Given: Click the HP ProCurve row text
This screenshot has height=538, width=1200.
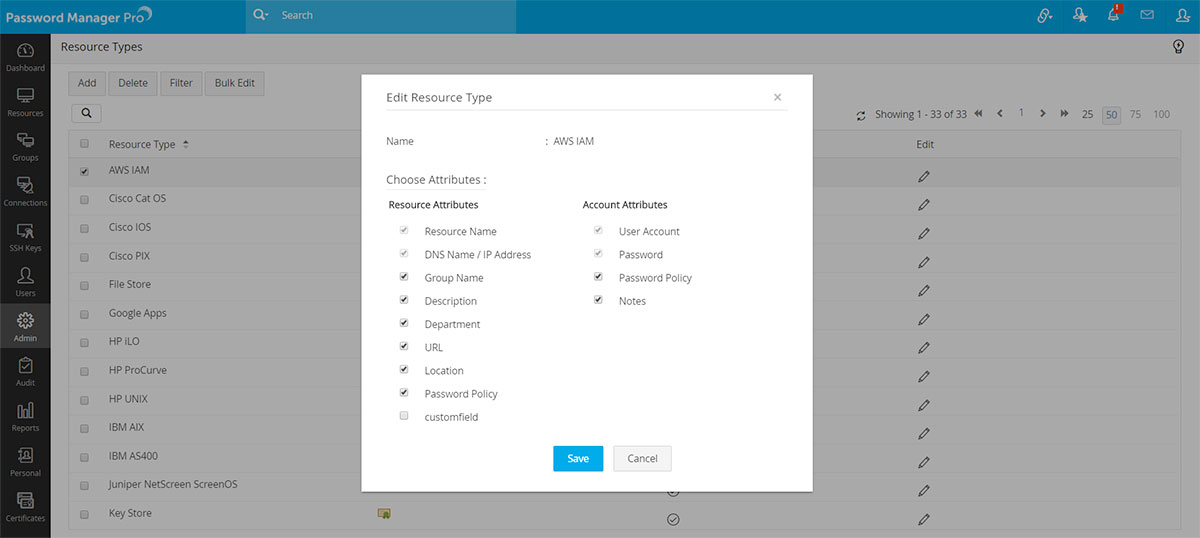Looking at the screenshot, I should [x=138, y=370].
